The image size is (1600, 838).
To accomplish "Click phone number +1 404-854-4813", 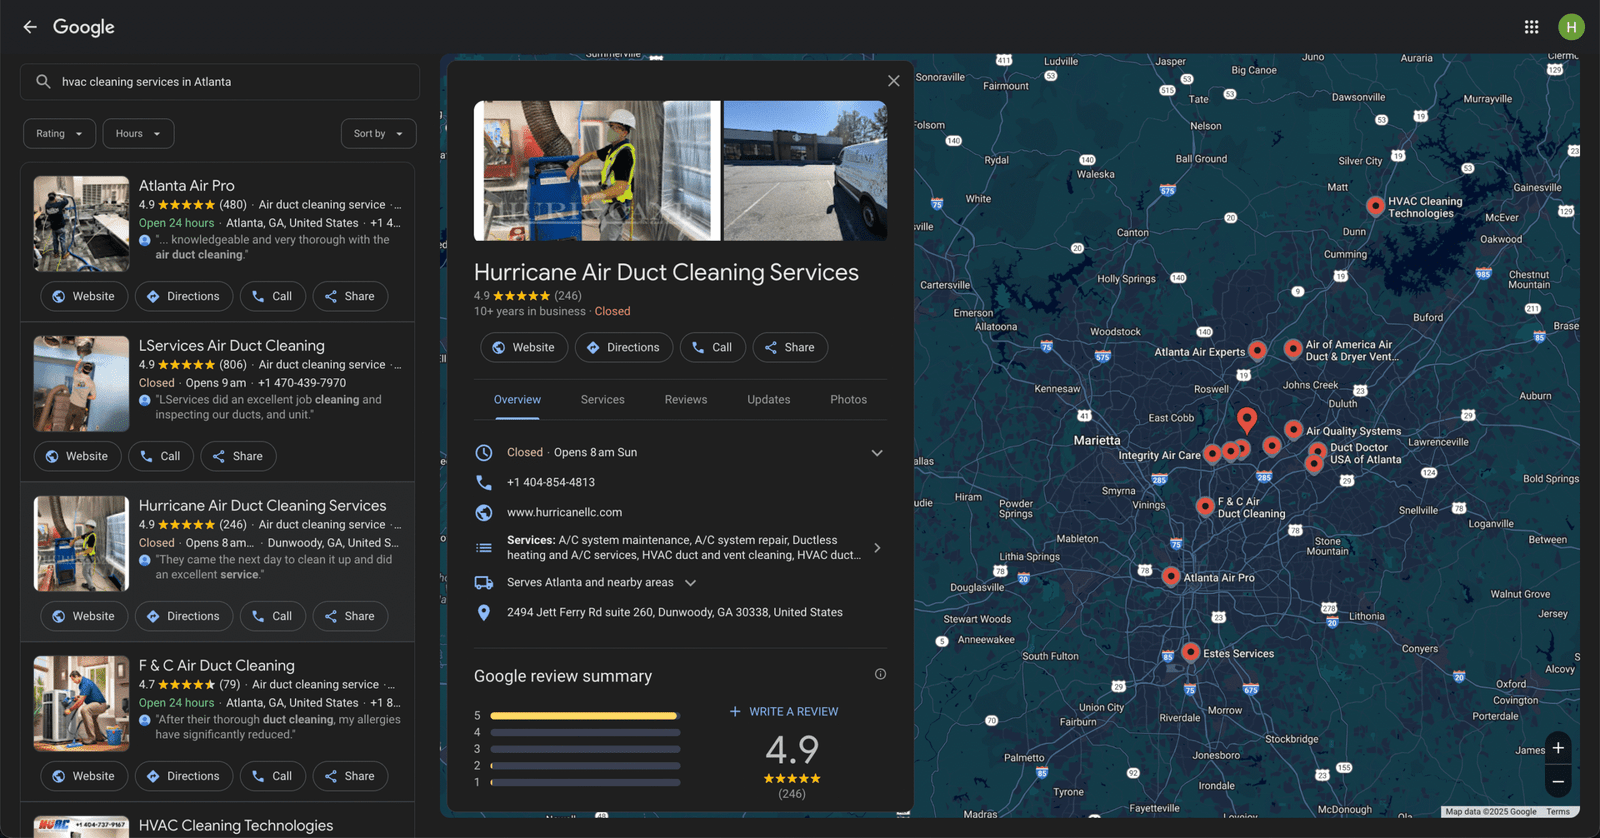I will (x=550, y=482).
